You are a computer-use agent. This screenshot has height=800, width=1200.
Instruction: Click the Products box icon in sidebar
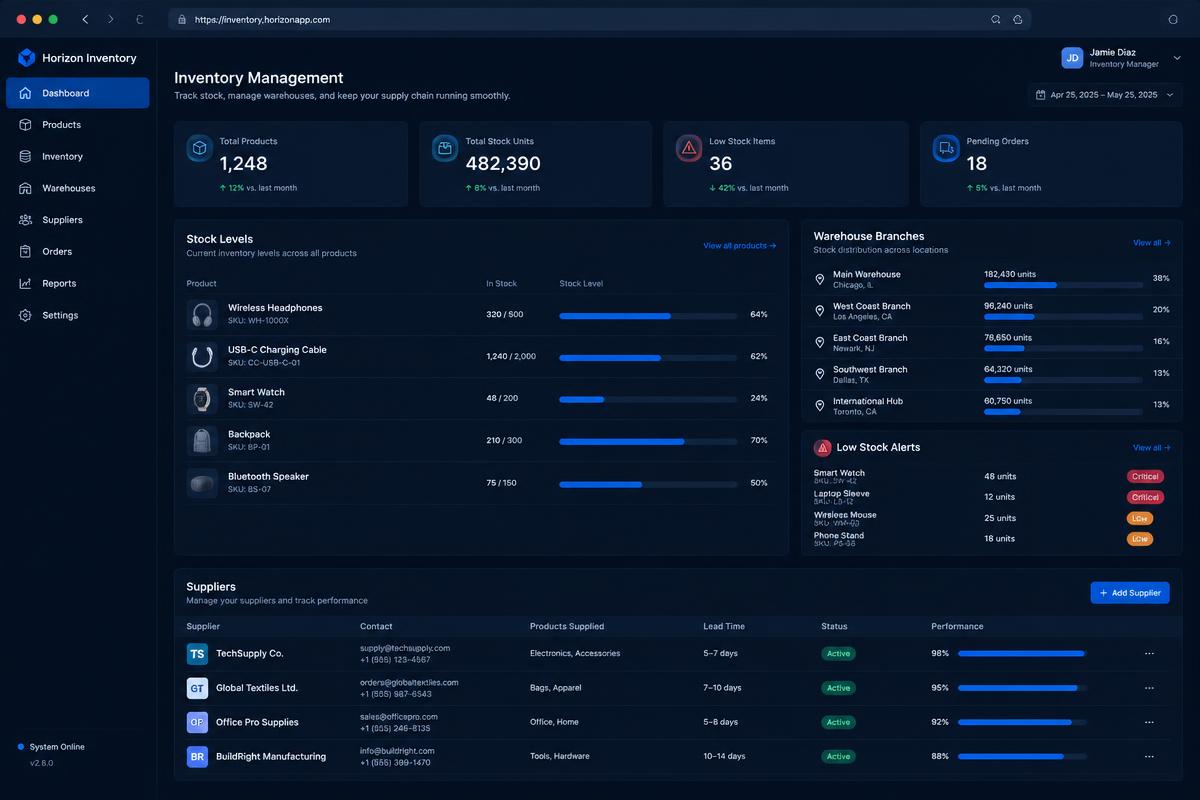point(26,125)
